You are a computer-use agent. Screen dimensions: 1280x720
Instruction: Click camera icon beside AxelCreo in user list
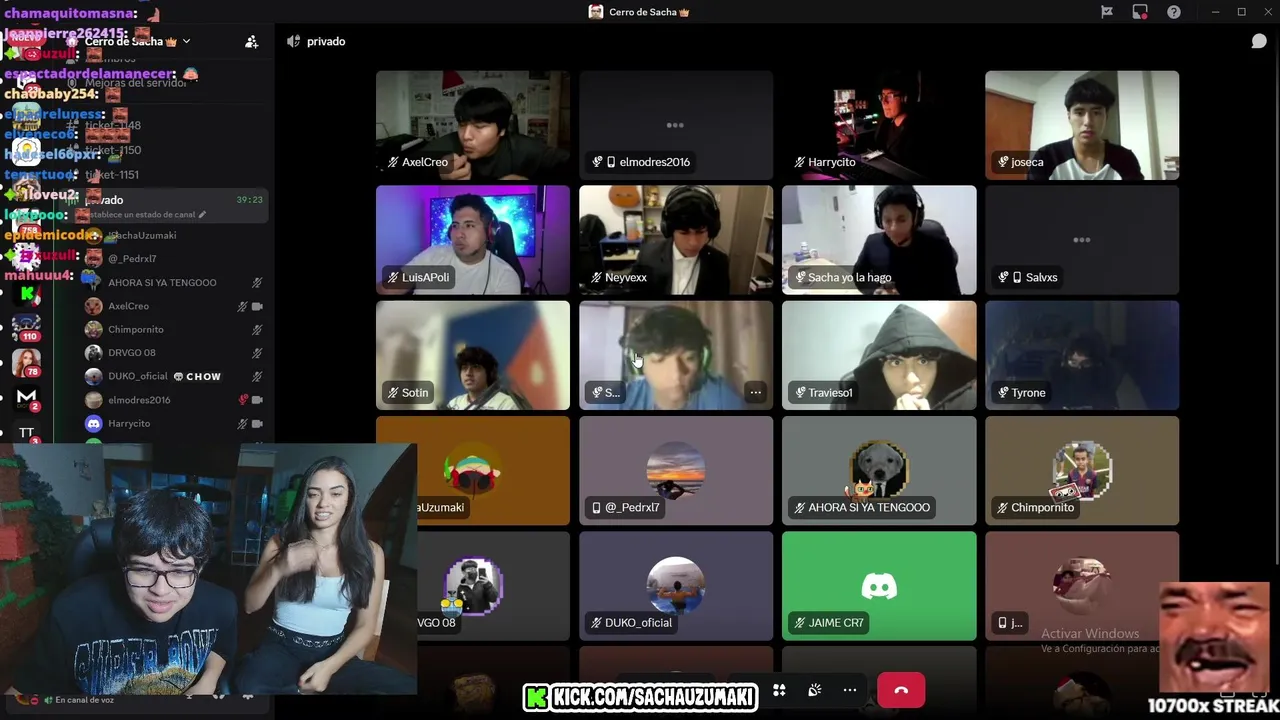(x=257, y=306)
